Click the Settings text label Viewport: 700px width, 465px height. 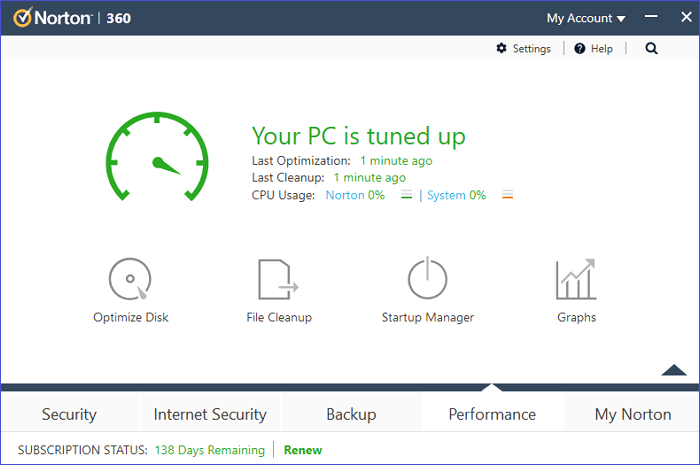532,49
